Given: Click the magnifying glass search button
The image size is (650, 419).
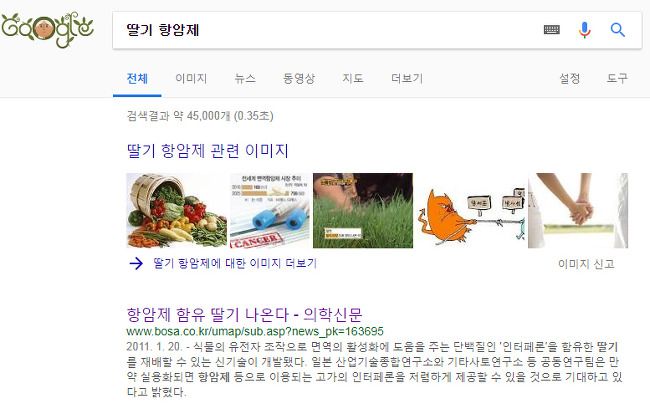Looking at the screenshot, I should click(x=617, y=30).
